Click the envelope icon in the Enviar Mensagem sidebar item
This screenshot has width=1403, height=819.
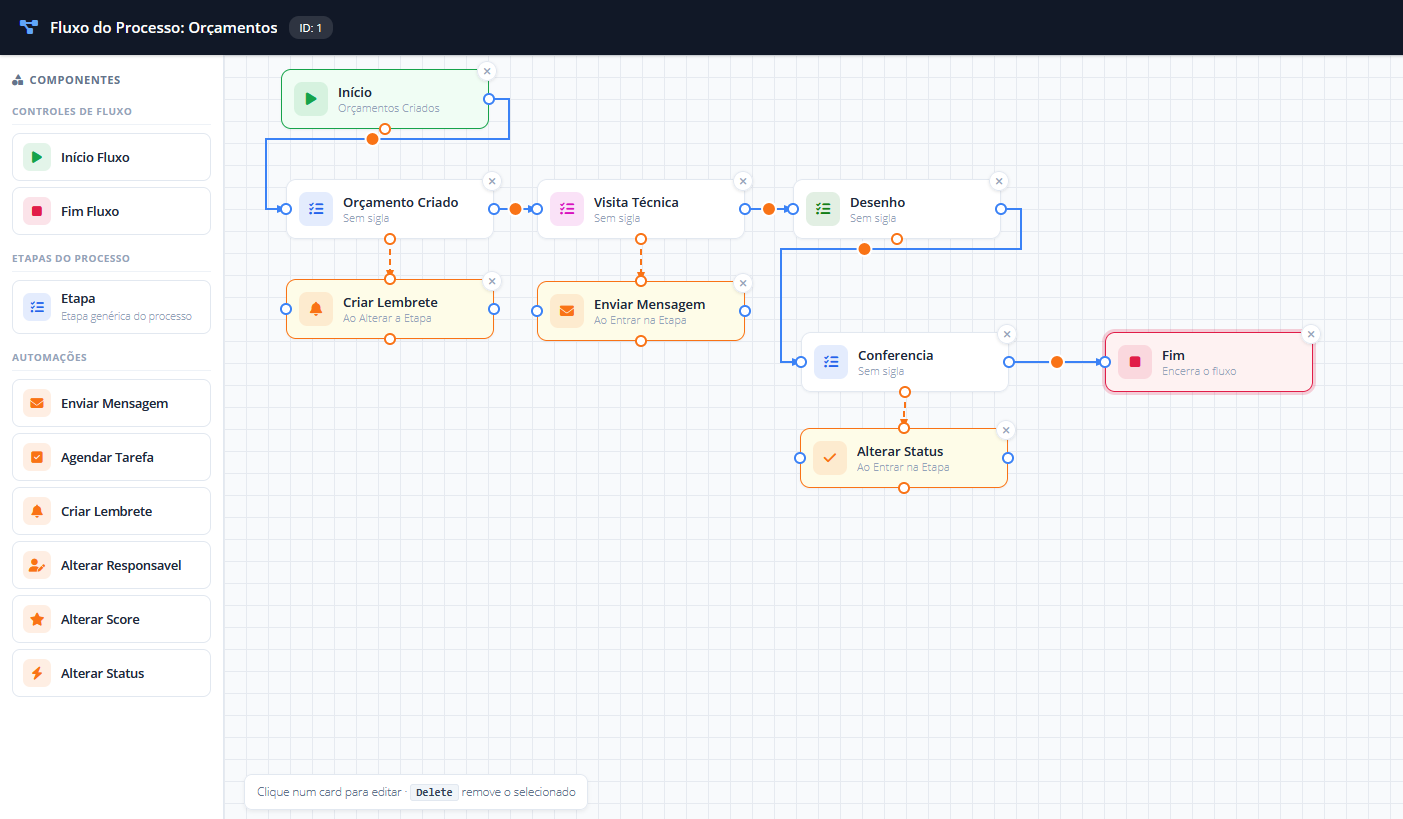click(37, 403)
